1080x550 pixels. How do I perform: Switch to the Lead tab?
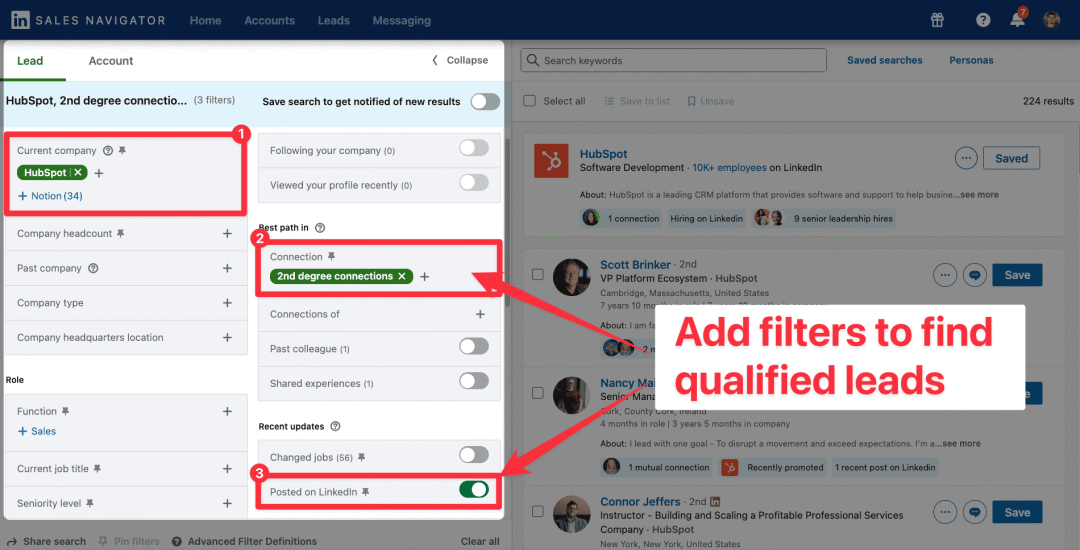pyautogui.click(x=30, y=61)
